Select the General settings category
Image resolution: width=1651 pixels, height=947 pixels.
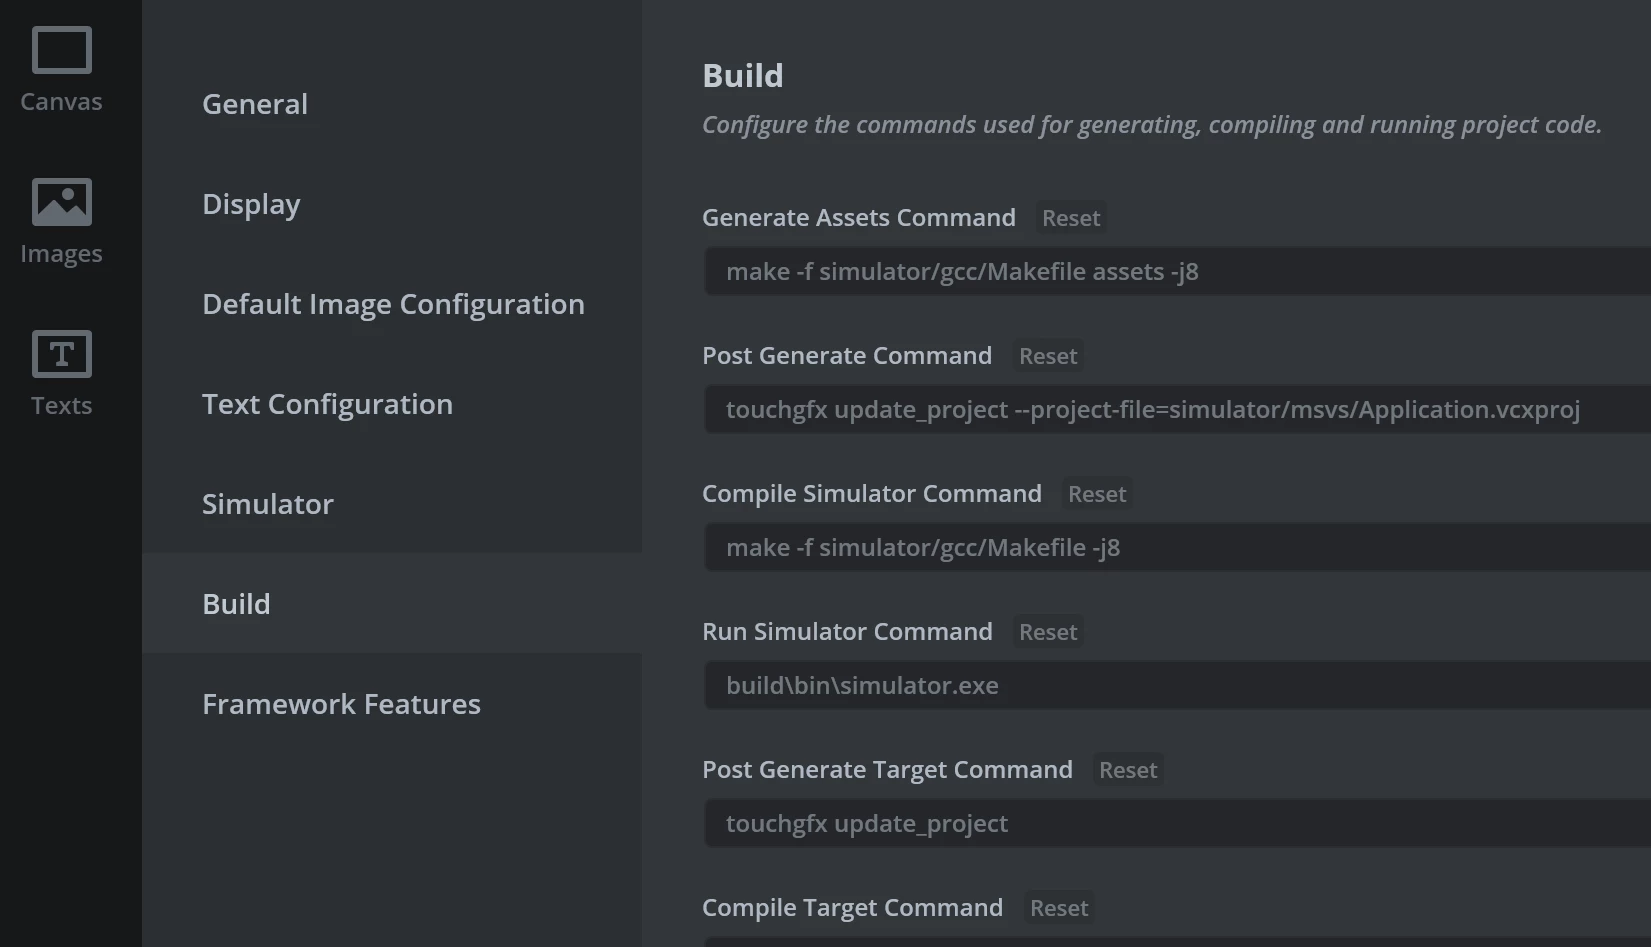(x=391, y=103)
